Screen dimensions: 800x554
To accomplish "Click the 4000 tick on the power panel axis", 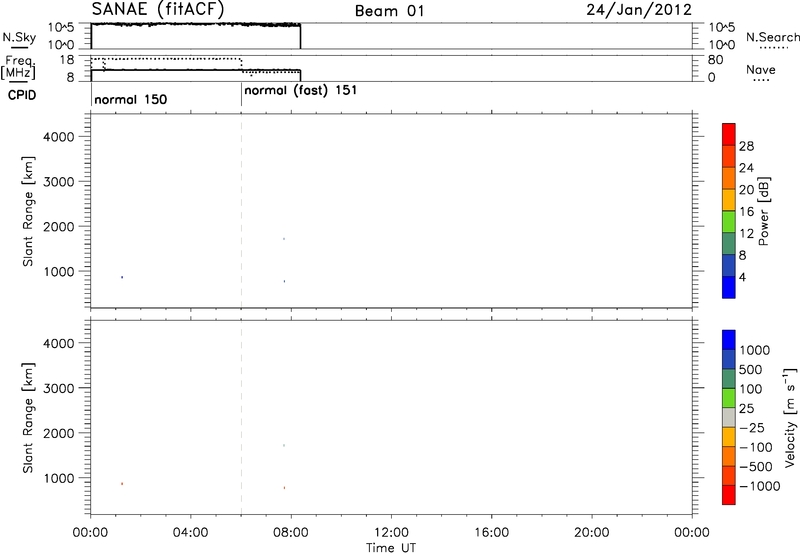I will coord(59,137).
